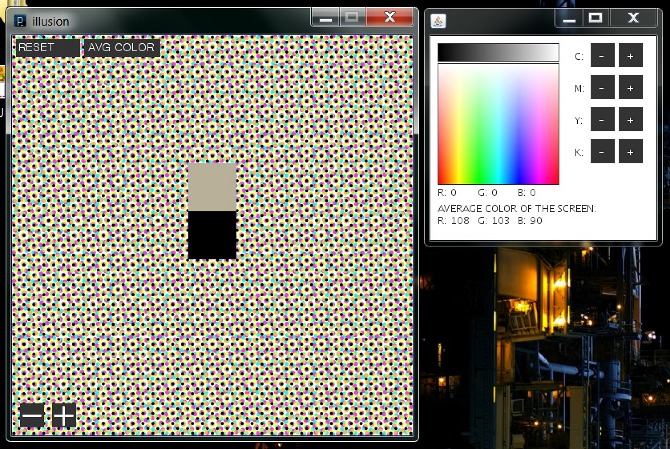
Task: Increase the Y value with plus
Action: [630, 120]
